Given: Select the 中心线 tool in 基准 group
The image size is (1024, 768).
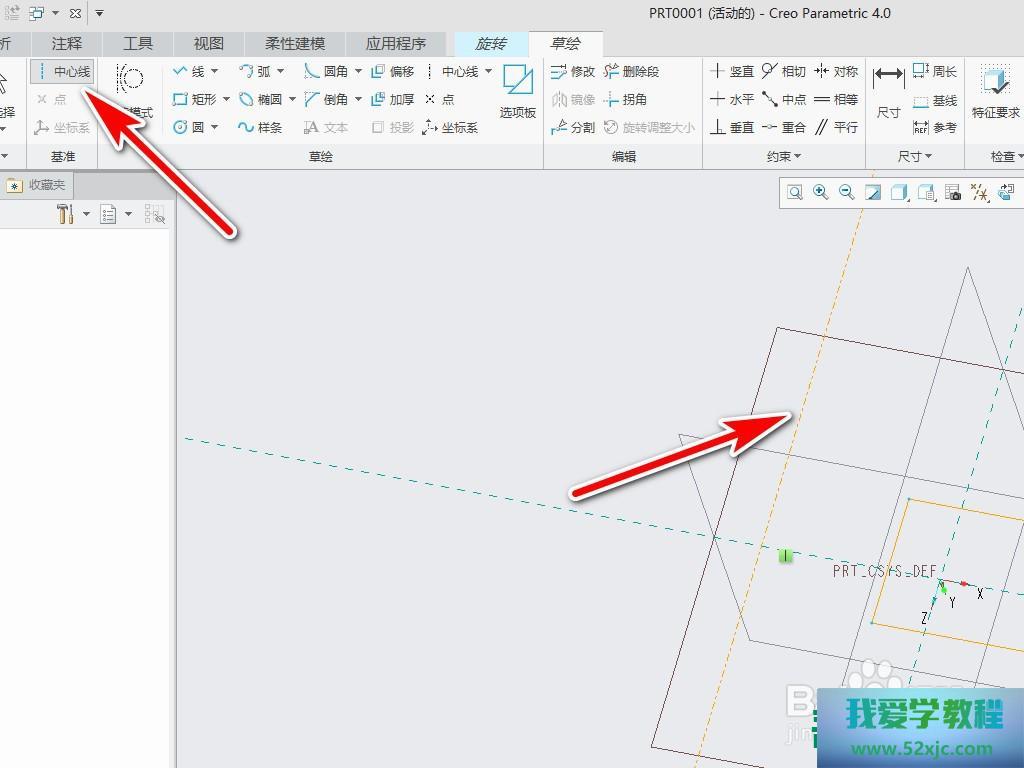Looking at the screenshot, I should point(62,72).
